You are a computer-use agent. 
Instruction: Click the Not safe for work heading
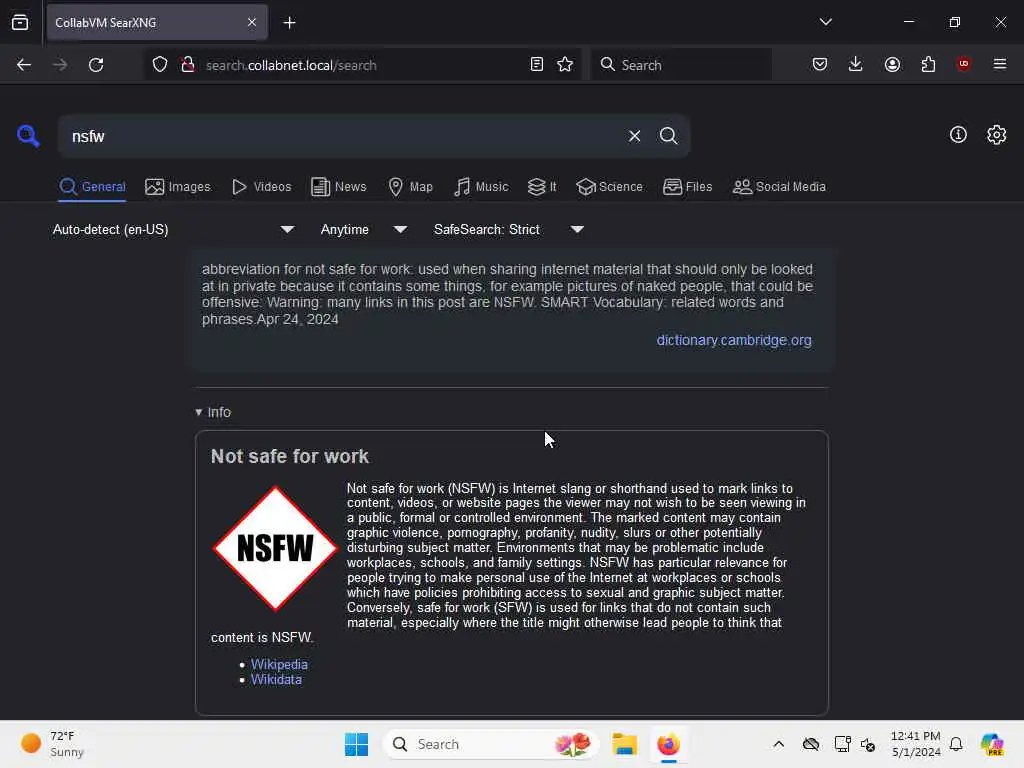(289, 456)
